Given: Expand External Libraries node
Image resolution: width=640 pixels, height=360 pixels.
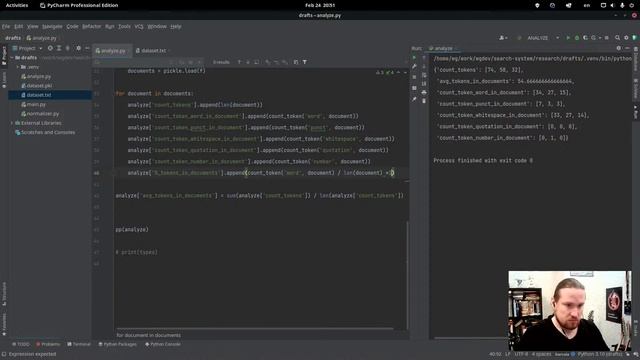Looking at the screenshot, I should click(x=12, y=123).
